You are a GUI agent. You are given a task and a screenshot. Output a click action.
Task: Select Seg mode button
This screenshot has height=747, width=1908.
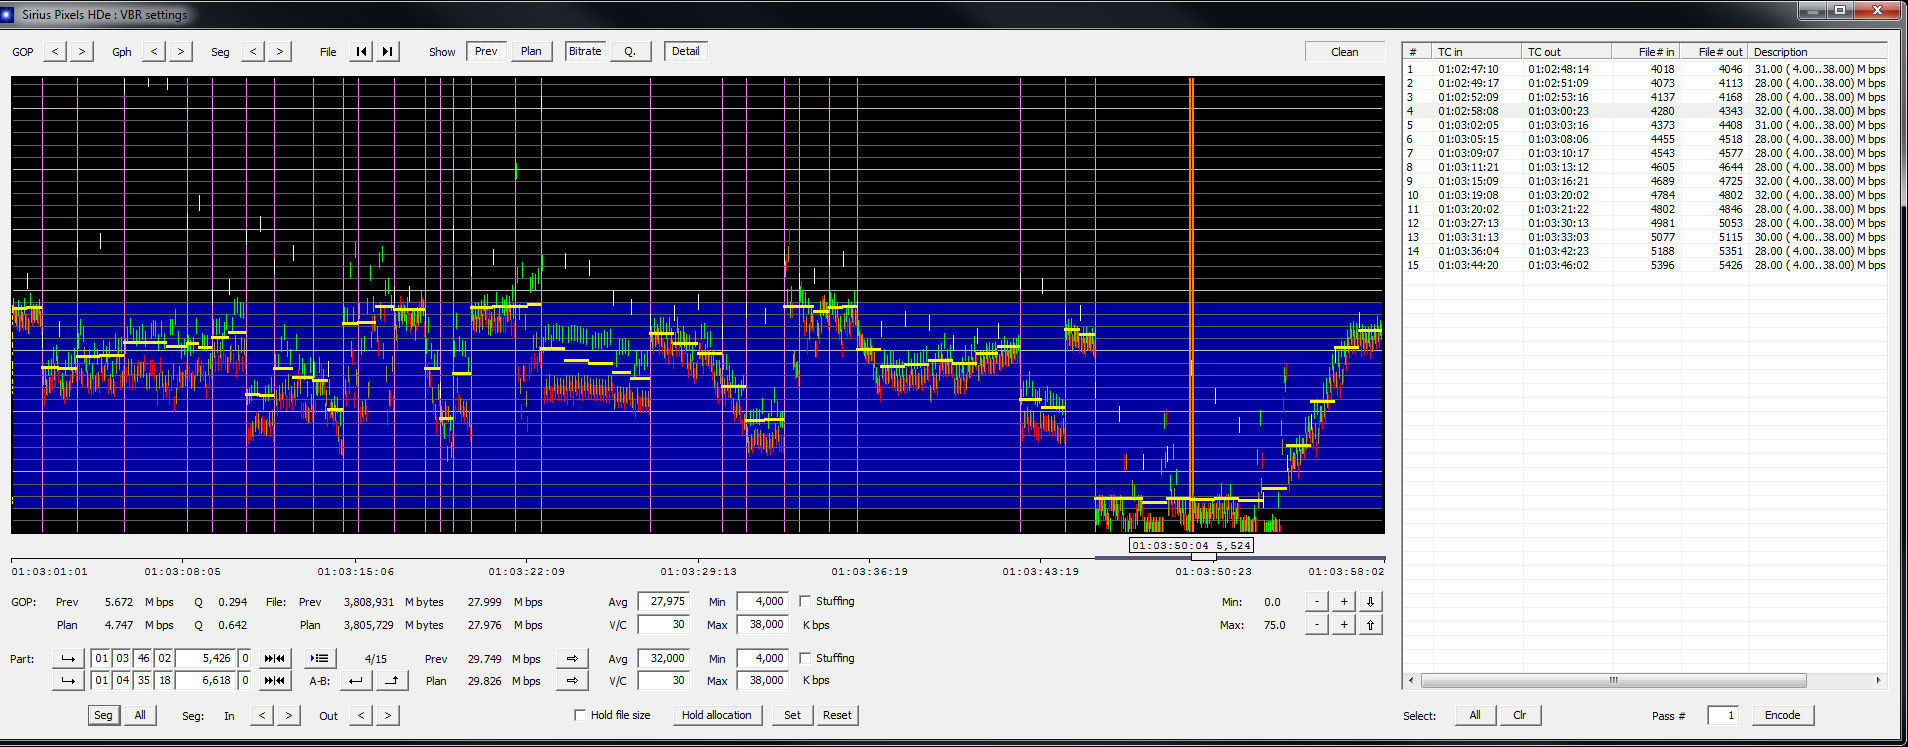pyautogui.click(x=103, y=715)
